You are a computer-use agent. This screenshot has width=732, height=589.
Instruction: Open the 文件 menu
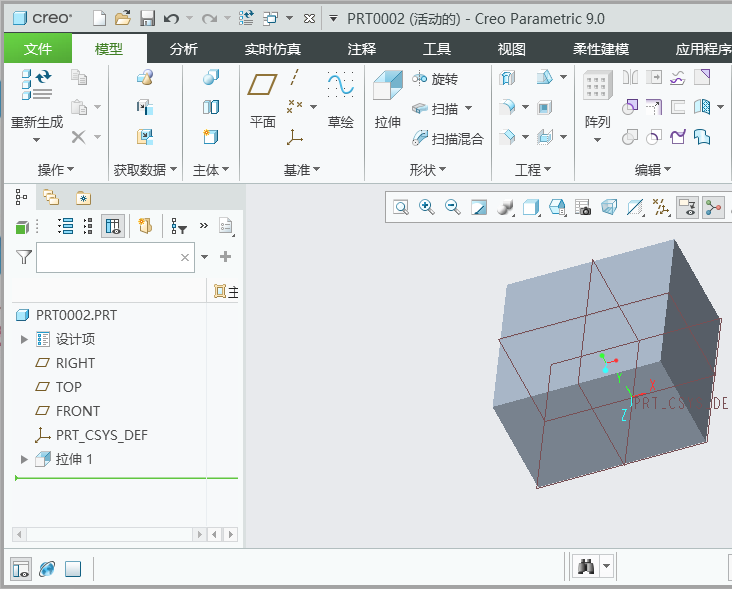[x=38, y=48]
